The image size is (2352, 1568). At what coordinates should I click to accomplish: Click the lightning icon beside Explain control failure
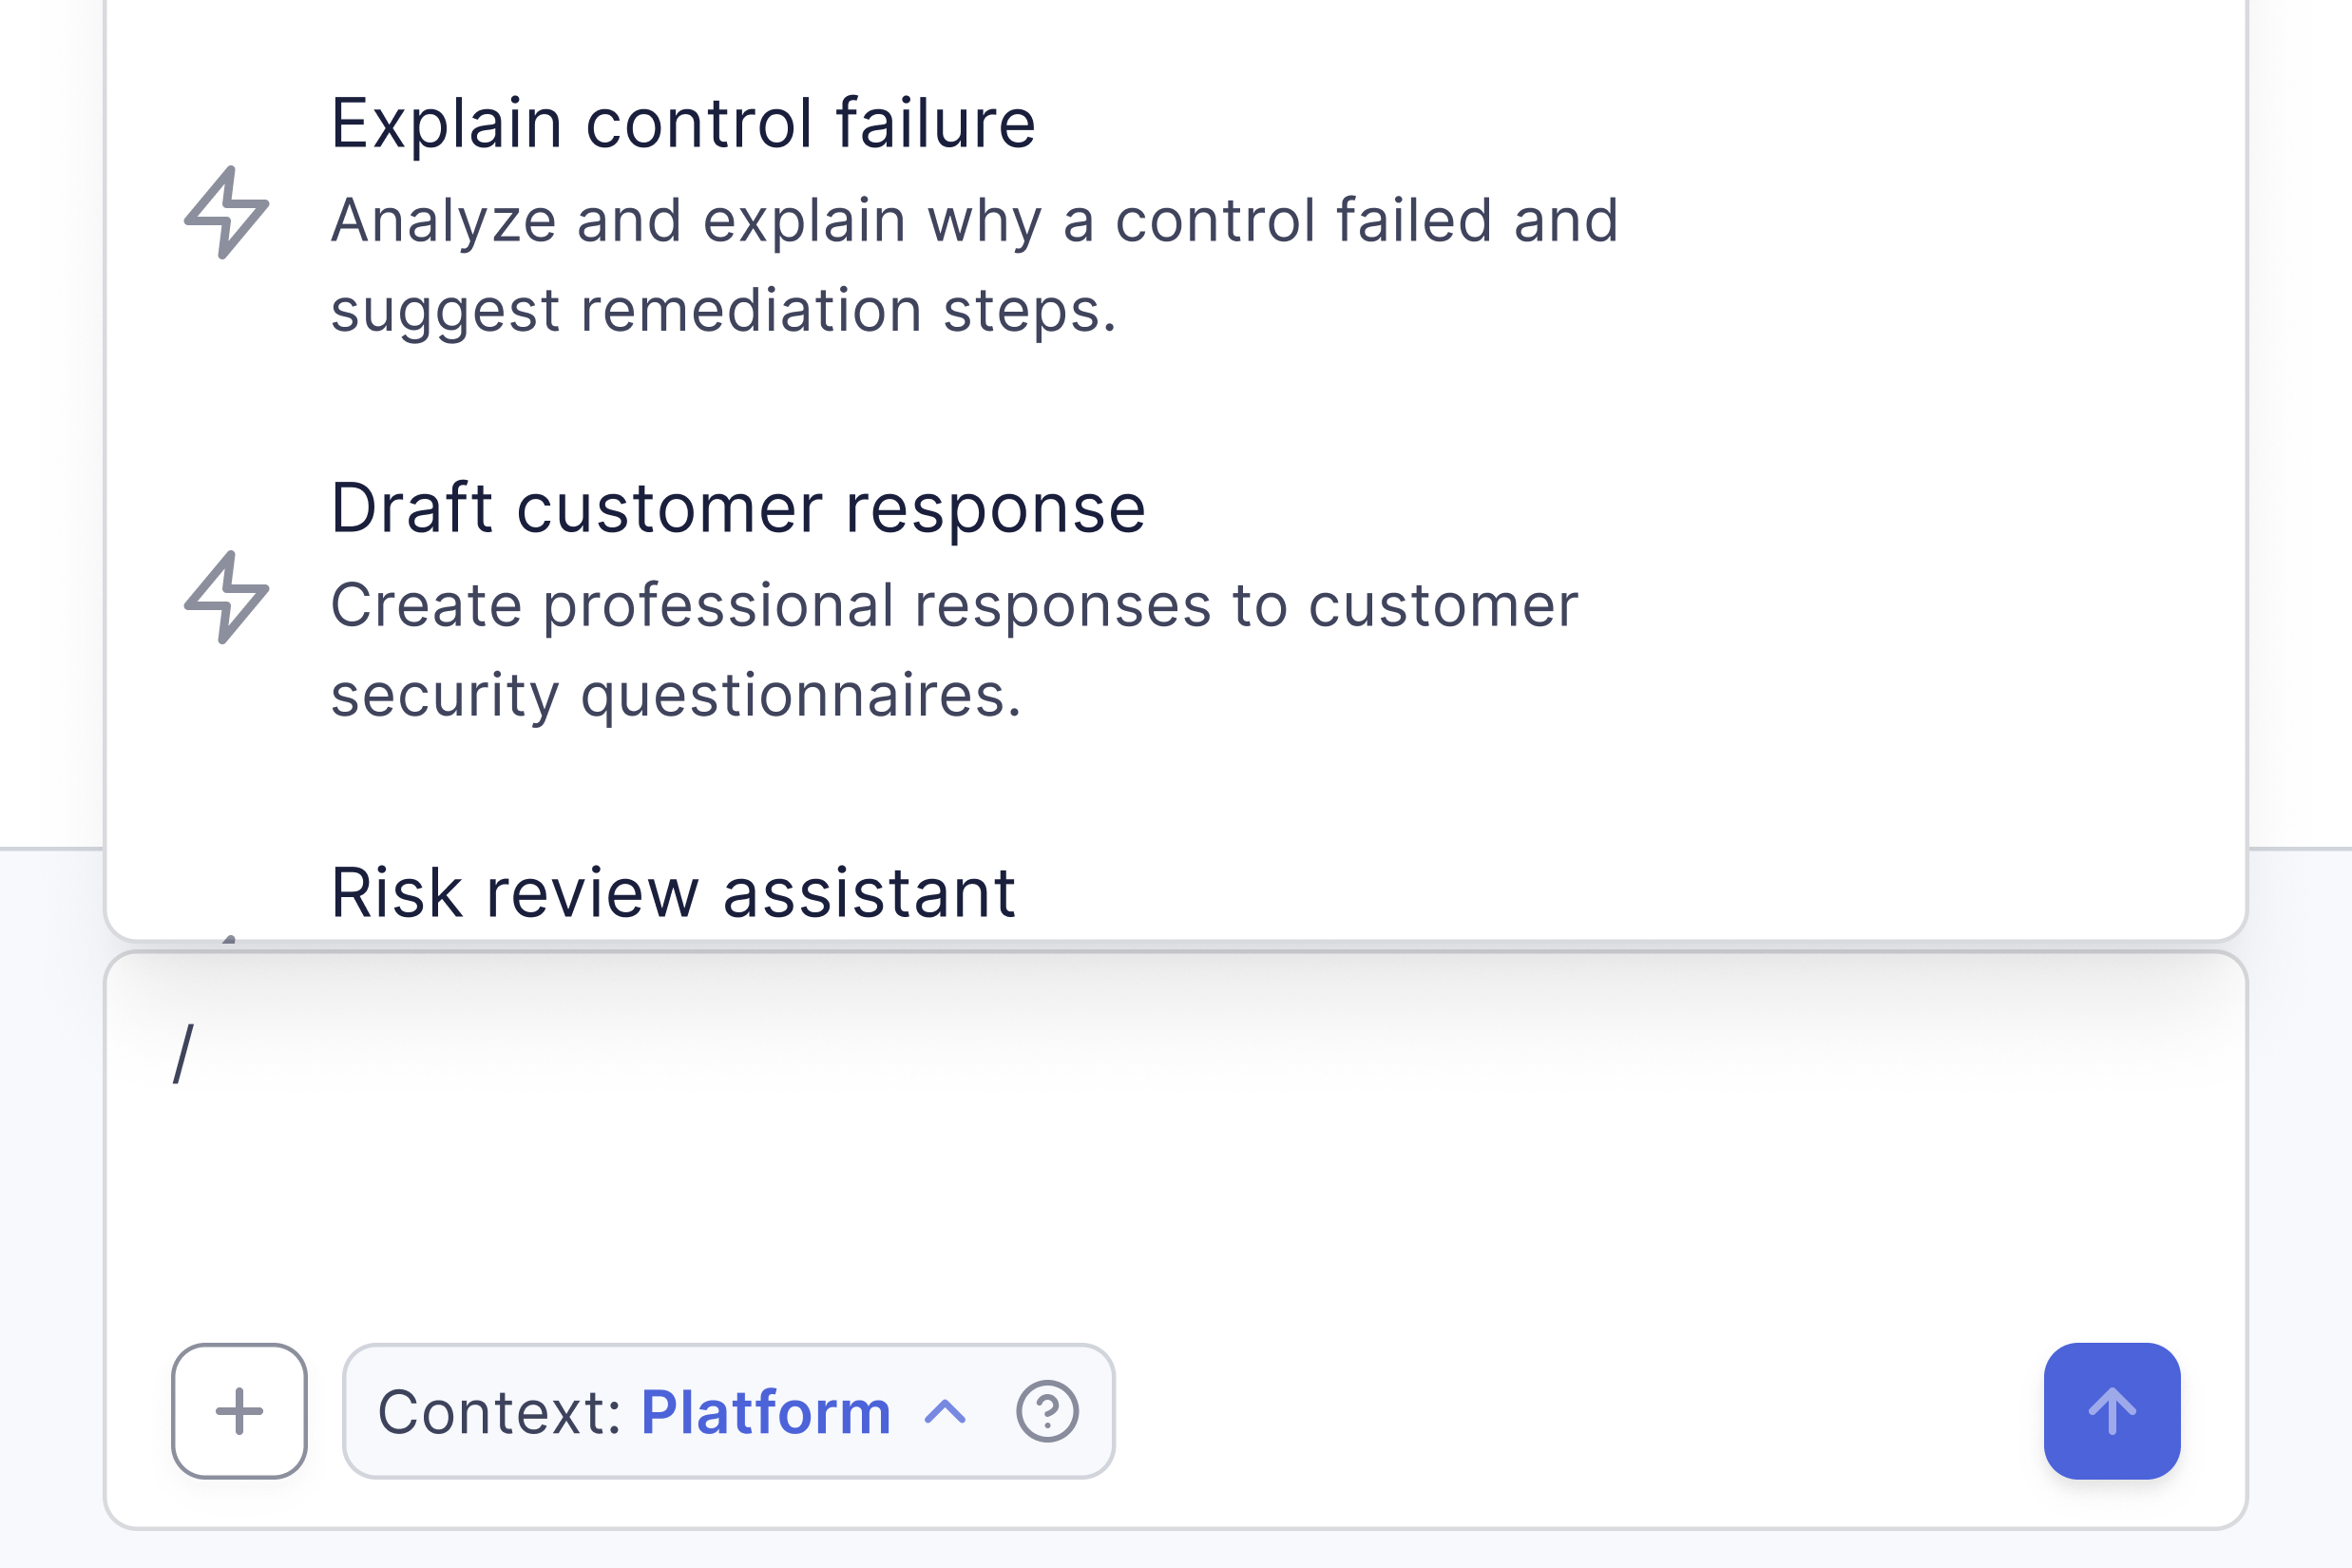227,213
